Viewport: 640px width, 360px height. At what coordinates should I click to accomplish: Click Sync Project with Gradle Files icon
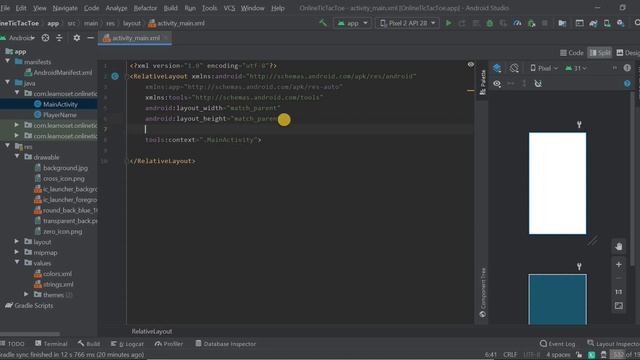pyautogui.click(x=593, y=23)
